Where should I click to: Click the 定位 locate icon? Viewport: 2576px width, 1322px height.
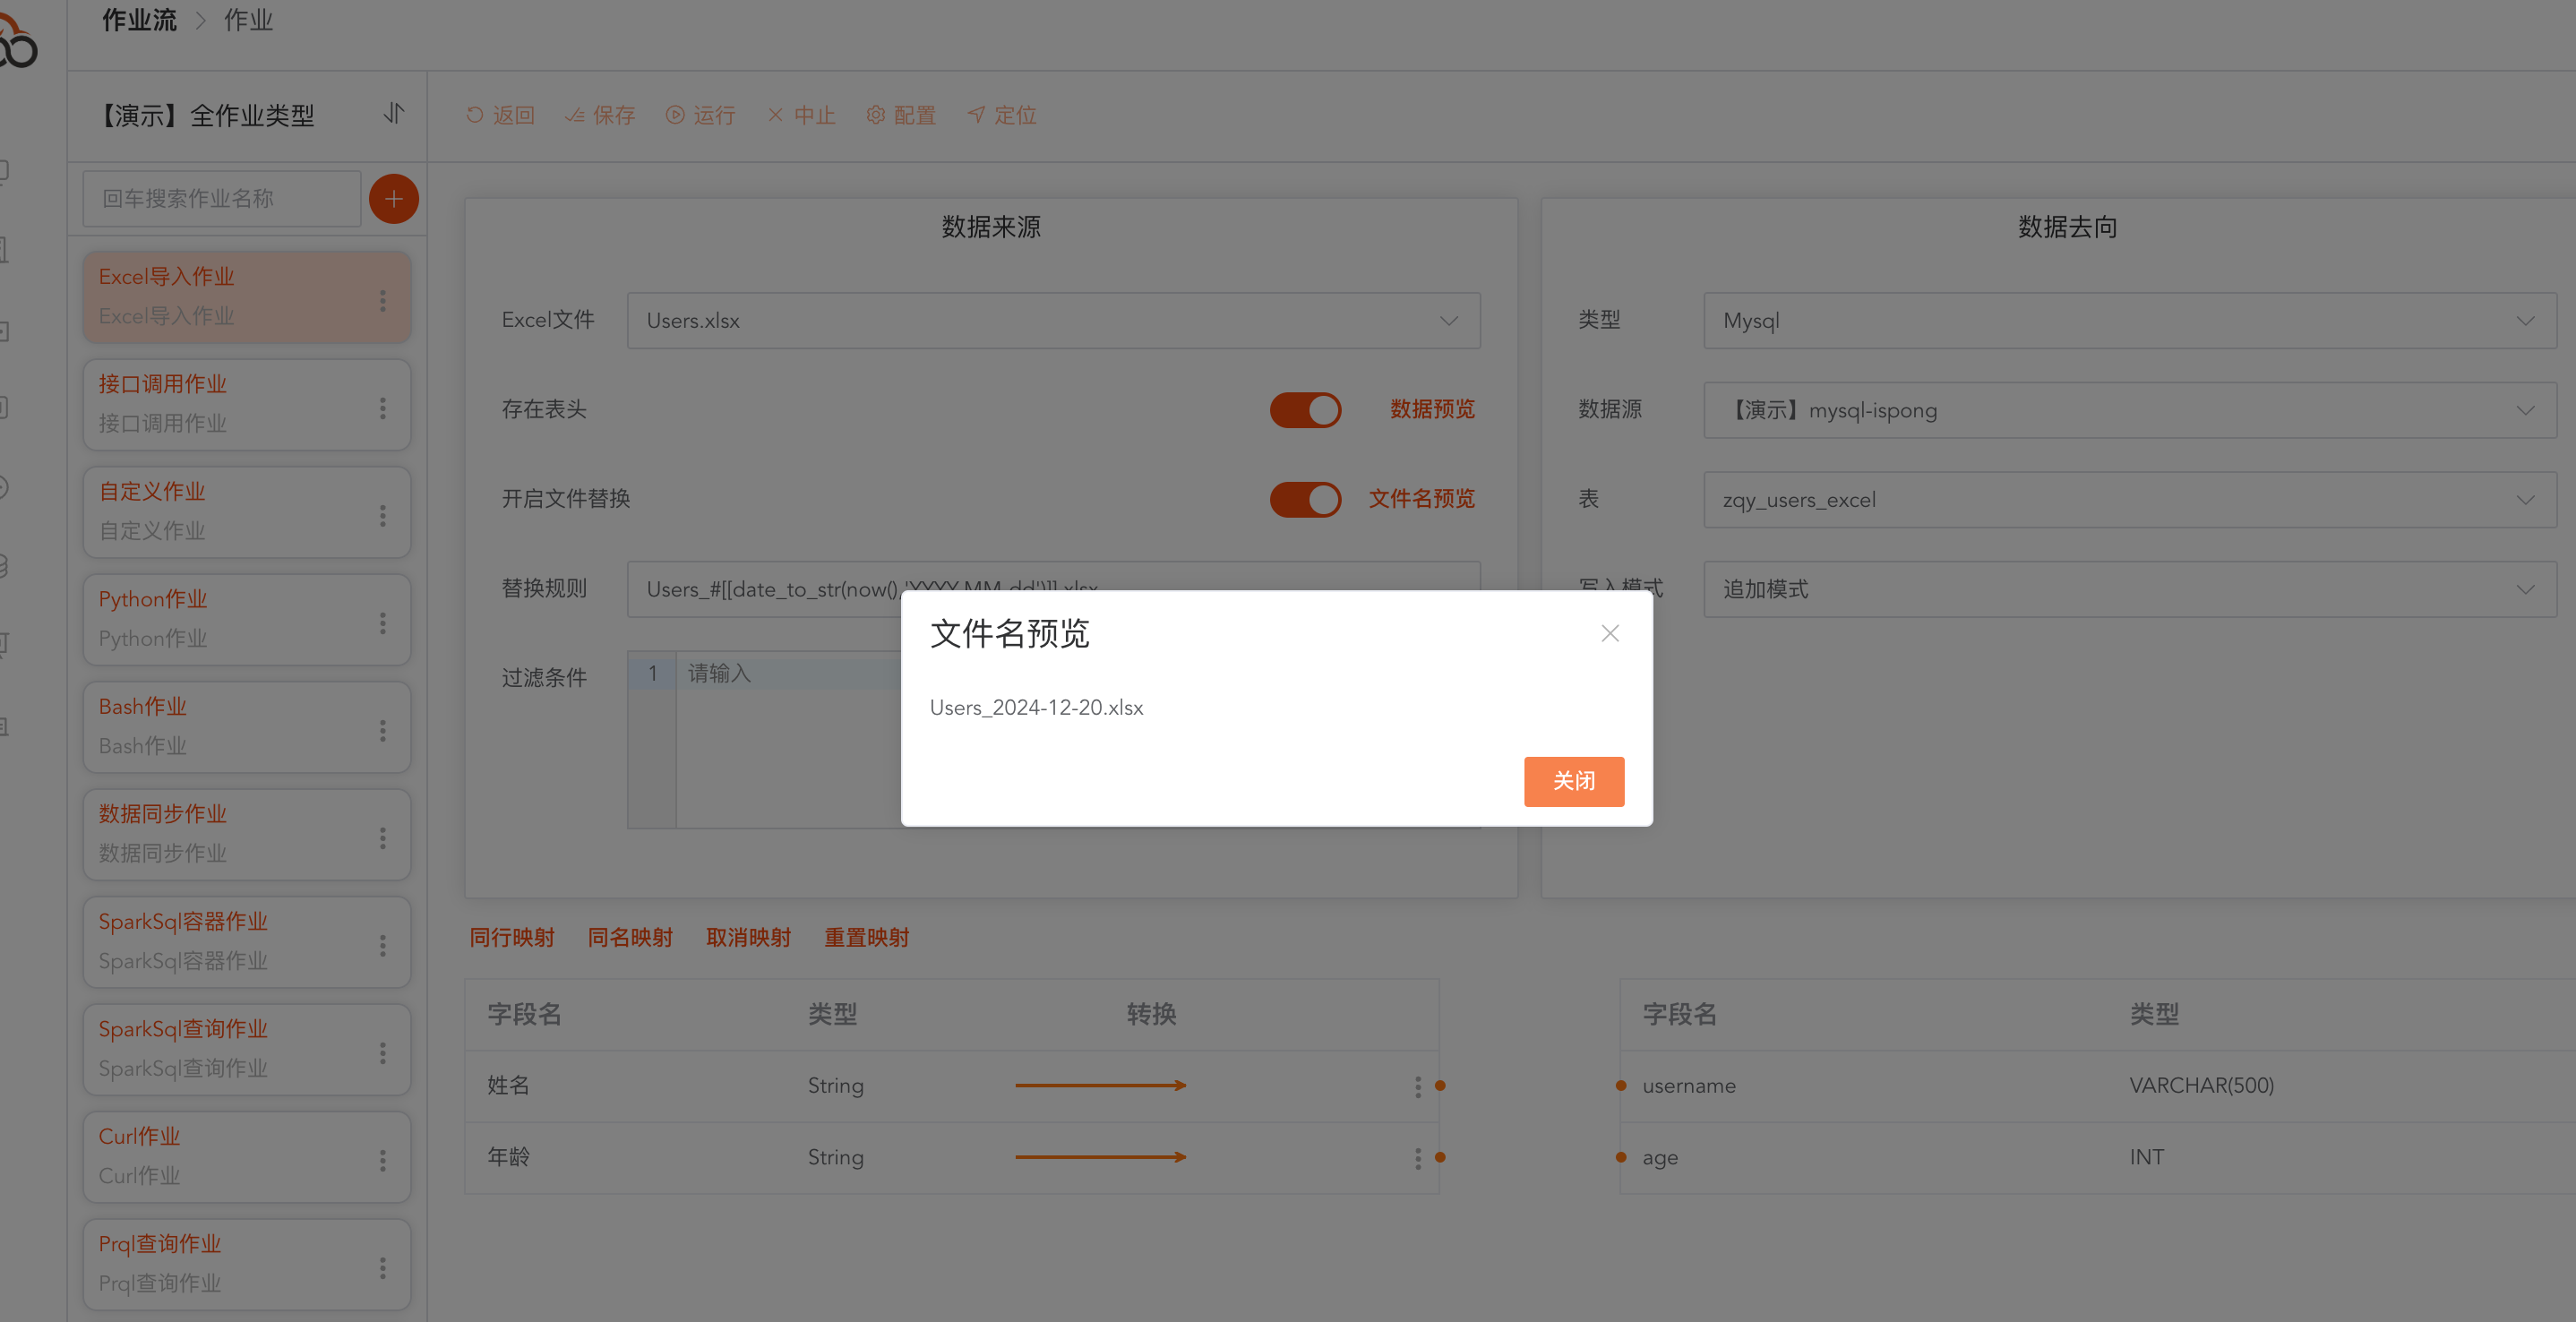click(976, 115)
